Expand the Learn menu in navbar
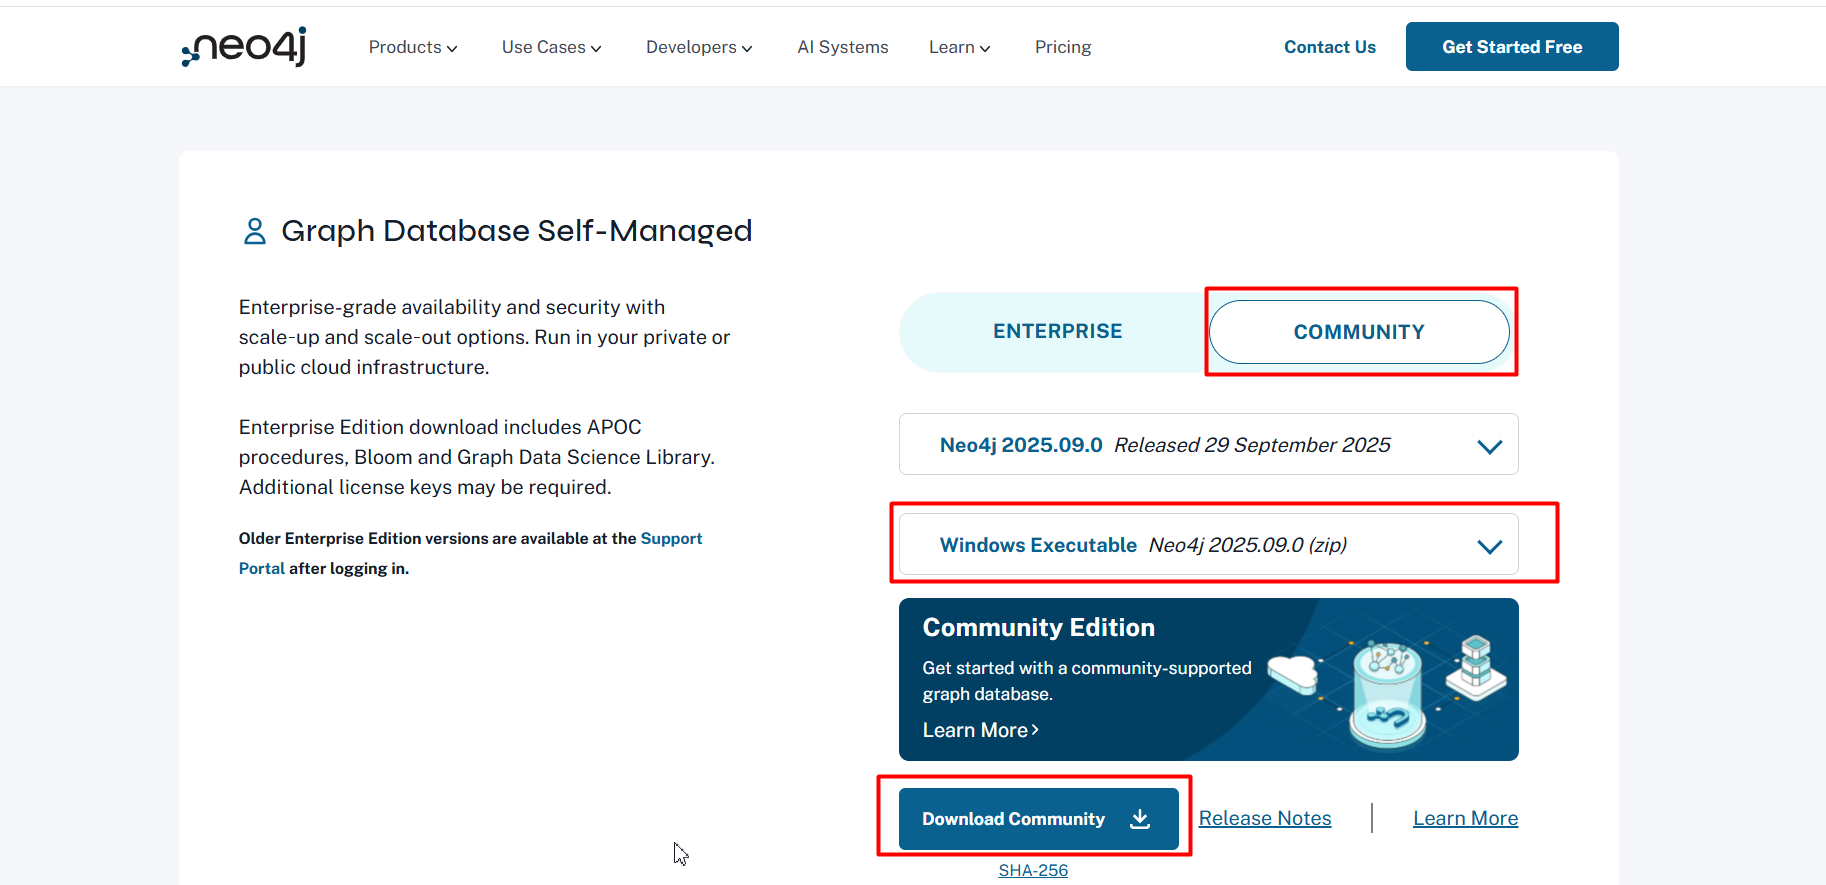1826x885 pixels. (958, 47)
